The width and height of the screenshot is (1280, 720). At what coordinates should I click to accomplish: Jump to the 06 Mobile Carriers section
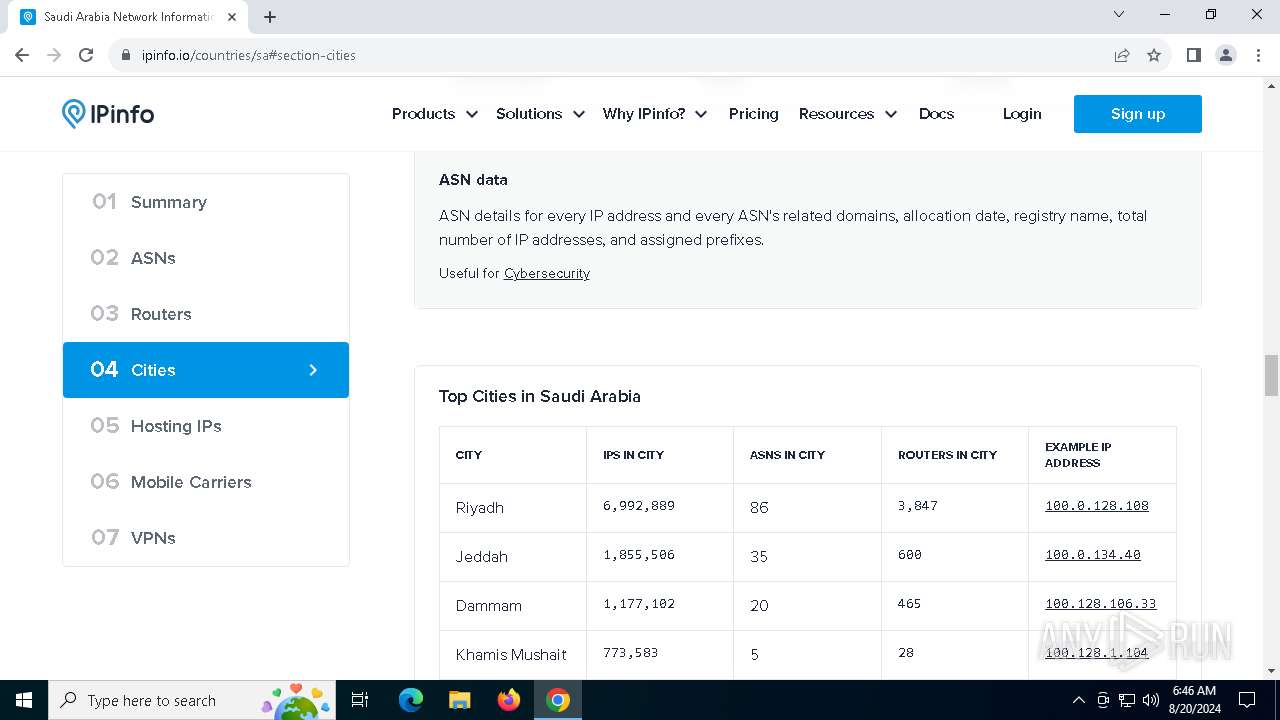pyautogui.click(x=206, y=482)
